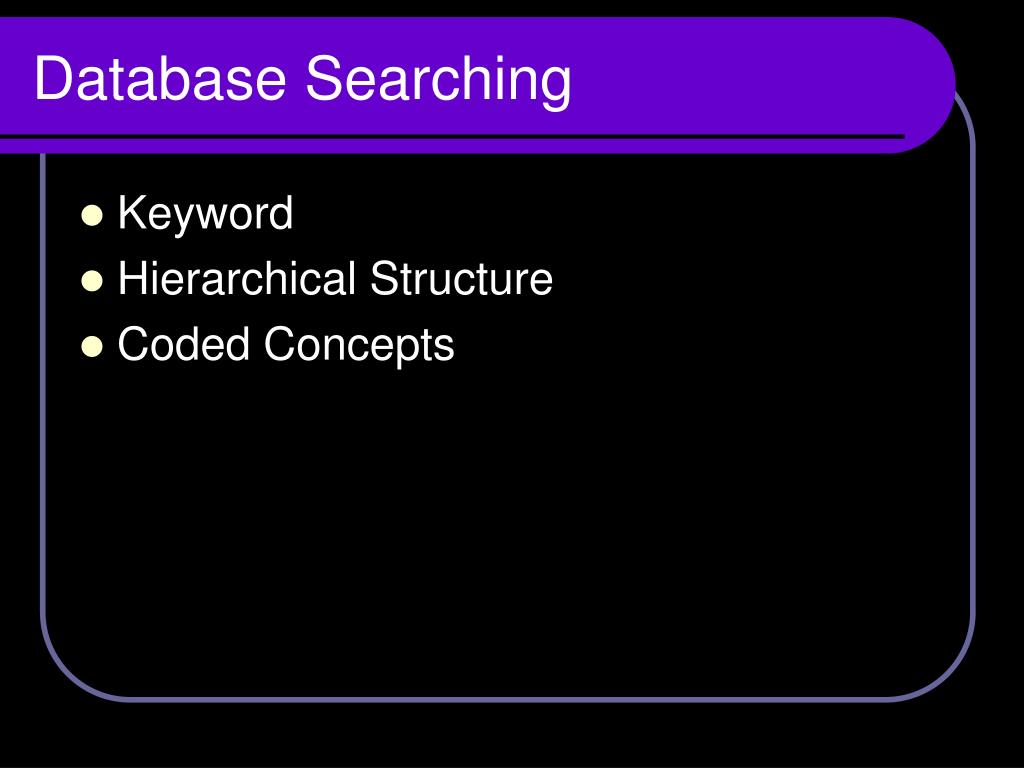Click the rounded end of the purple banner

click(x=927, y=85)
